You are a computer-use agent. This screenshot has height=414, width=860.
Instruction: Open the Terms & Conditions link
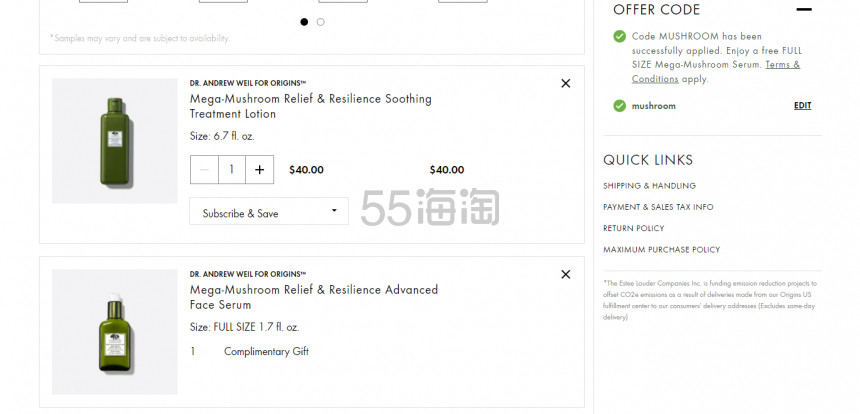716,72
